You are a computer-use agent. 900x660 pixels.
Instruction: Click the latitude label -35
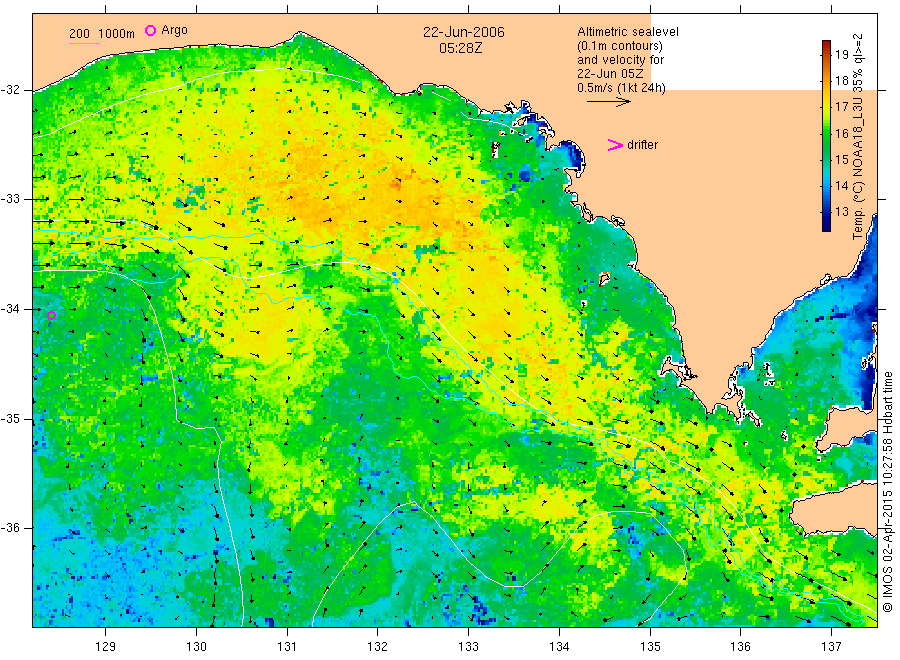click(x=10, y=418)
